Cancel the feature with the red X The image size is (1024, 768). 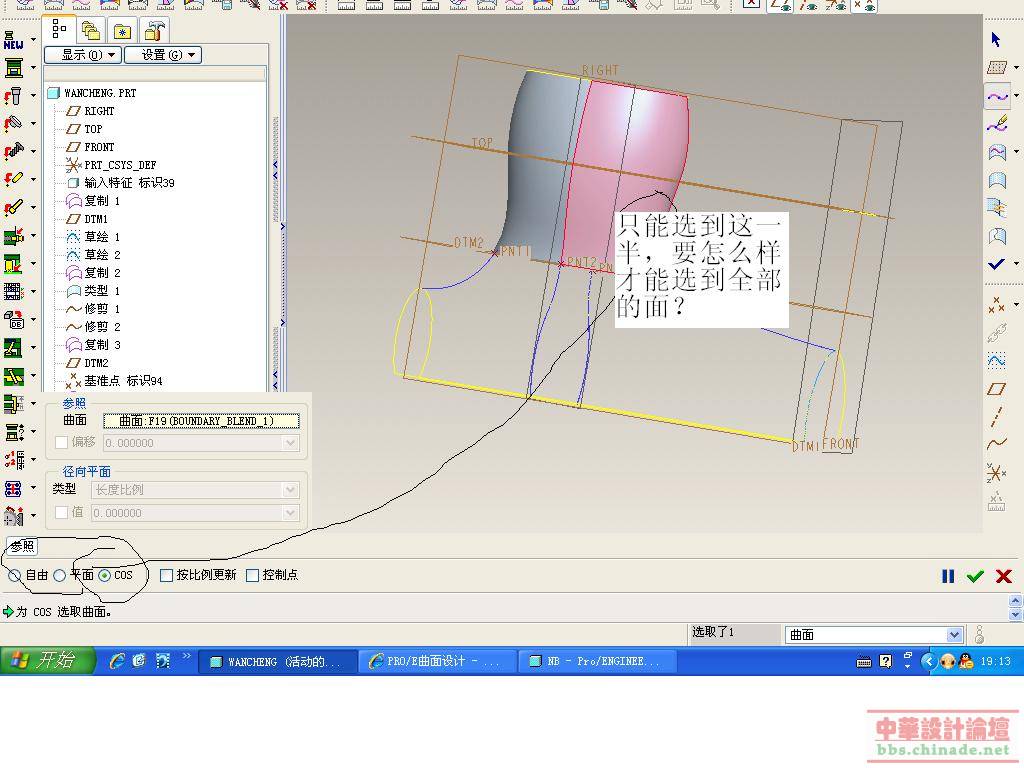point(1003,576)
